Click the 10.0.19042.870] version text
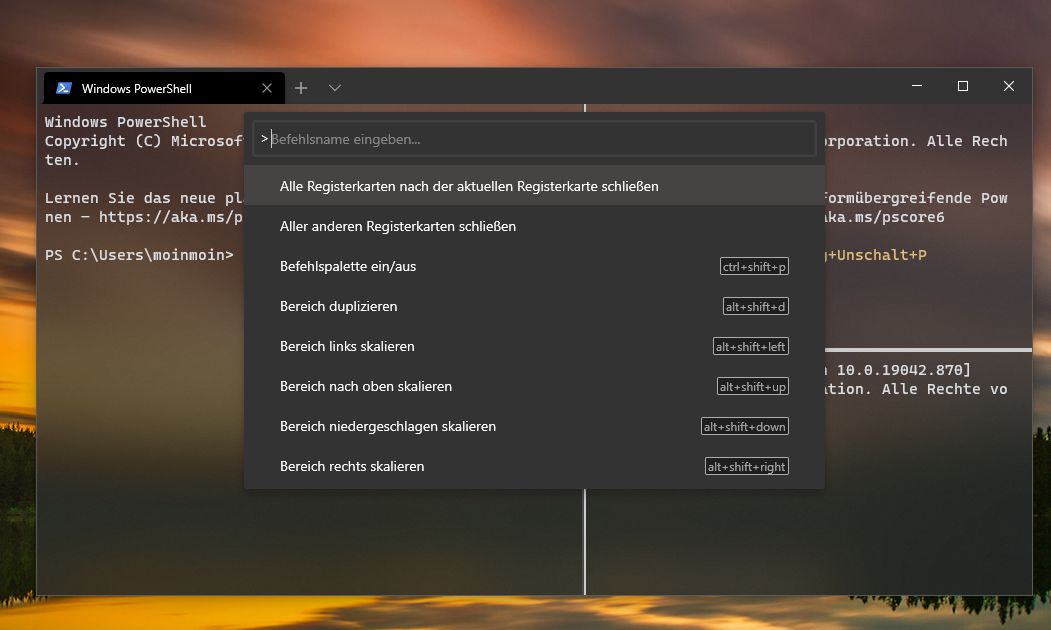Image resolution: width=1051 pixels, height=630 pixels. tap(904, 370)
